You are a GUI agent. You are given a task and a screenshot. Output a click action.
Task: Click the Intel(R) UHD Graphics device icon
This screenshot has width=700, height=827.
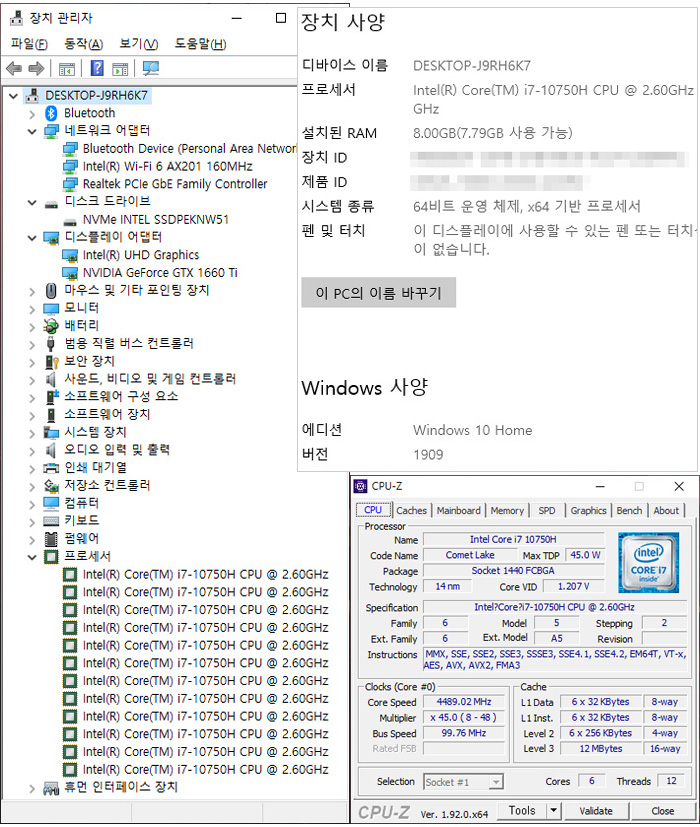(x=70, y=255)
